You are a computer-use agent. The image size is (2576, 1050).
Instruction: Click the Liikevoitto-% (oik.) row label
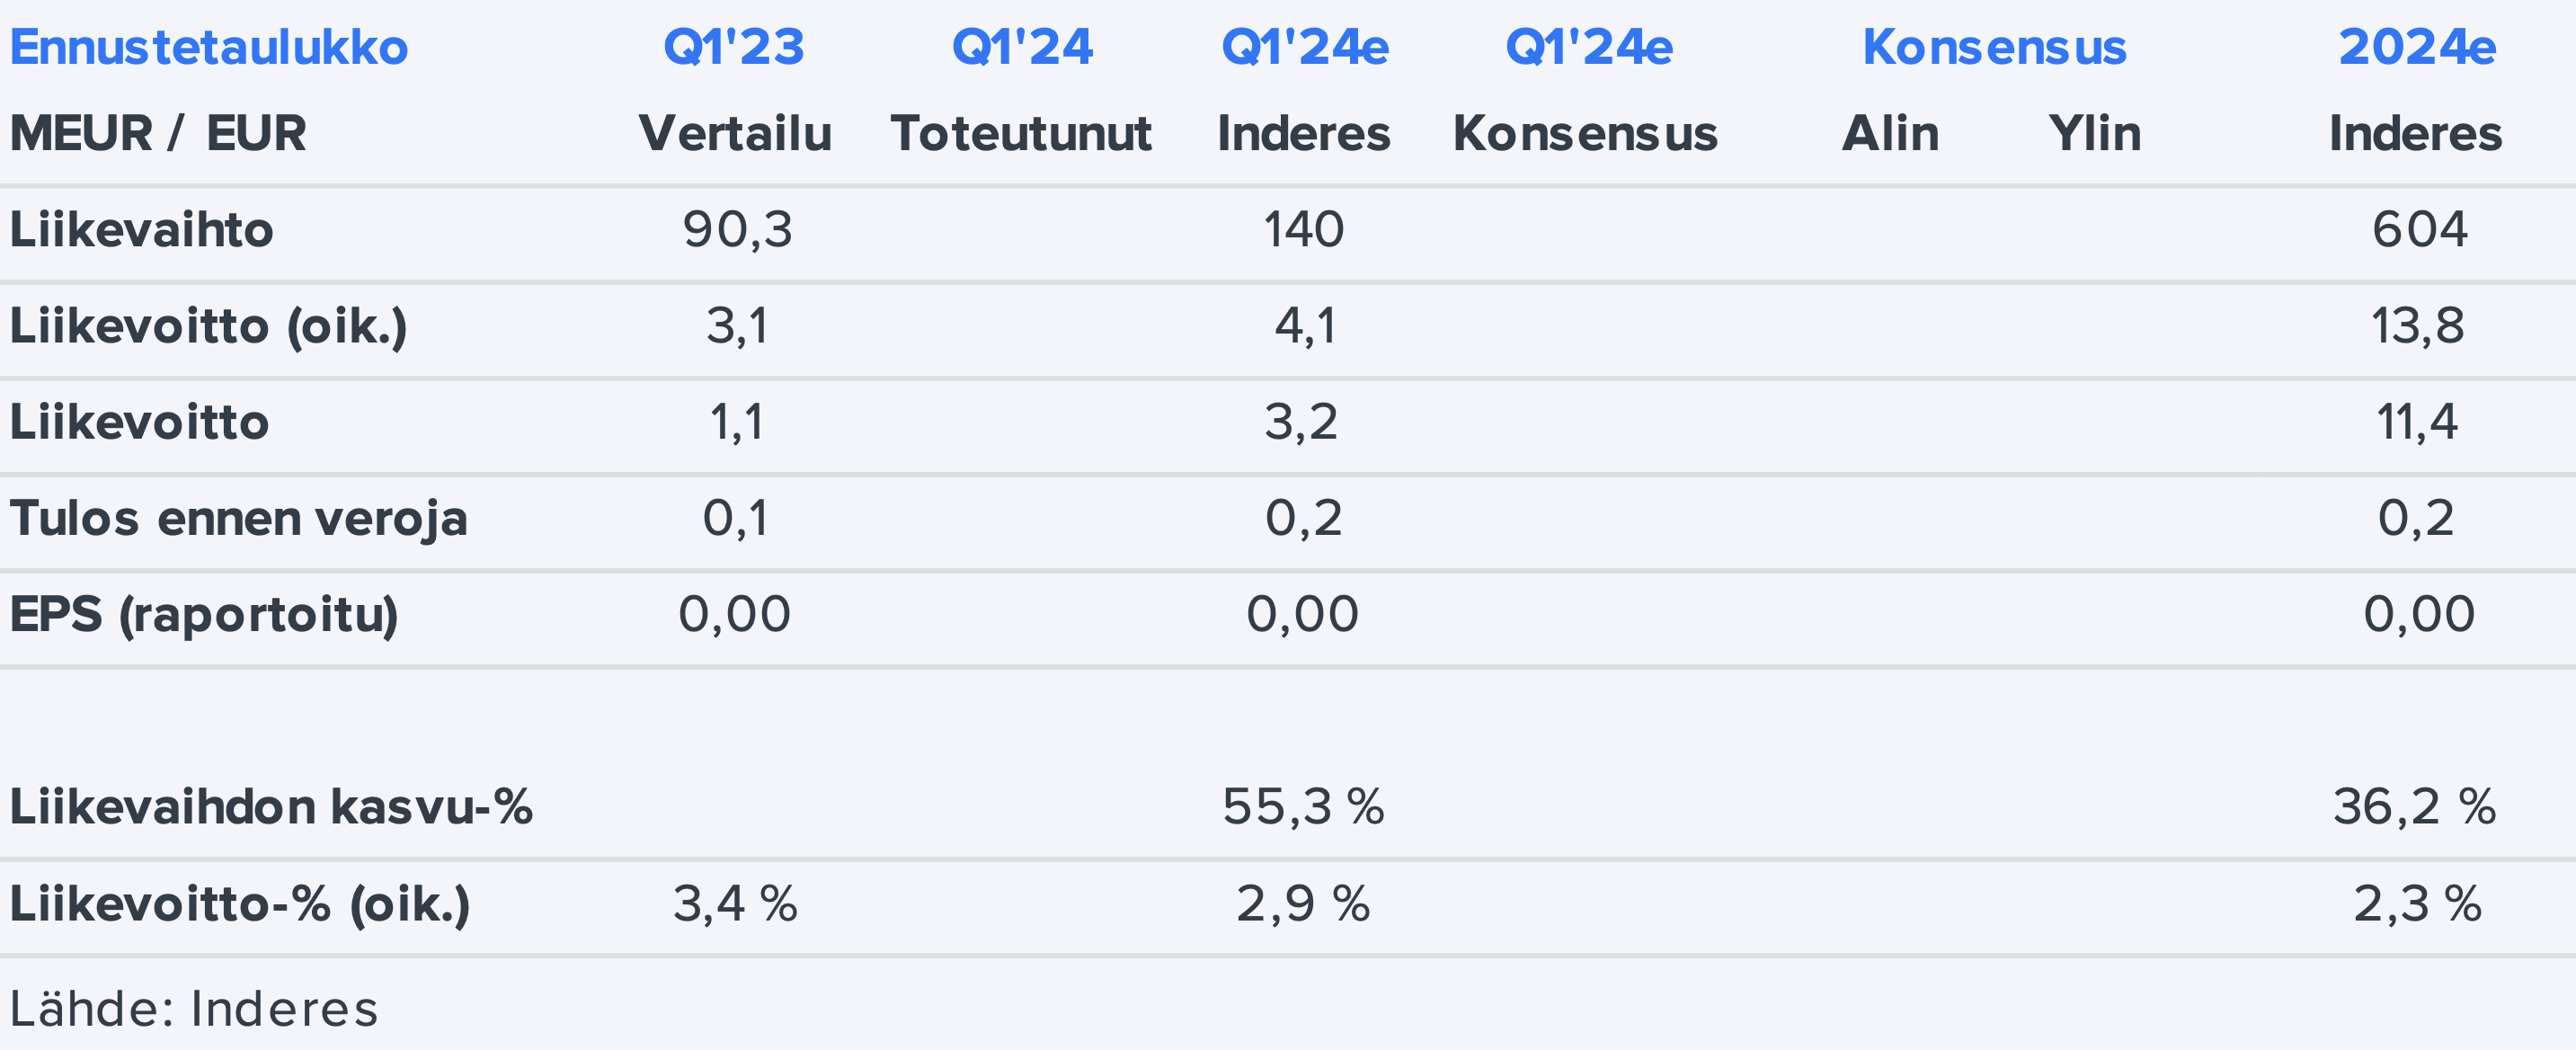click(240, 904)
